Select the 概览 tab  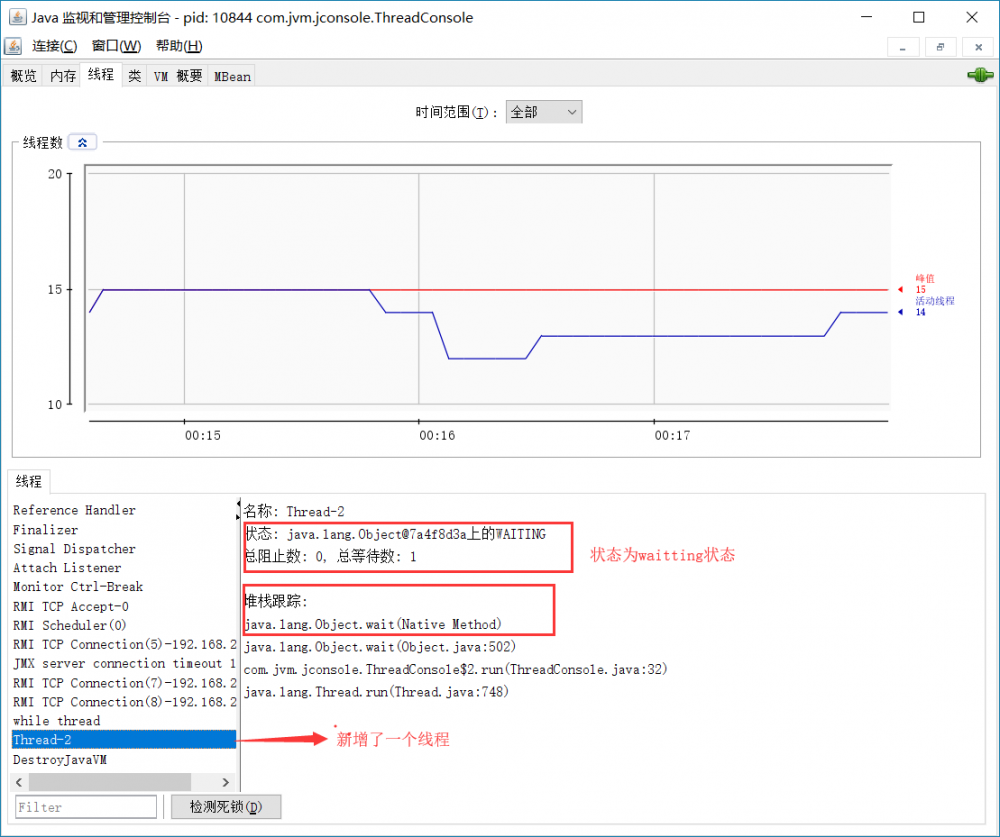tap(22, 75)
